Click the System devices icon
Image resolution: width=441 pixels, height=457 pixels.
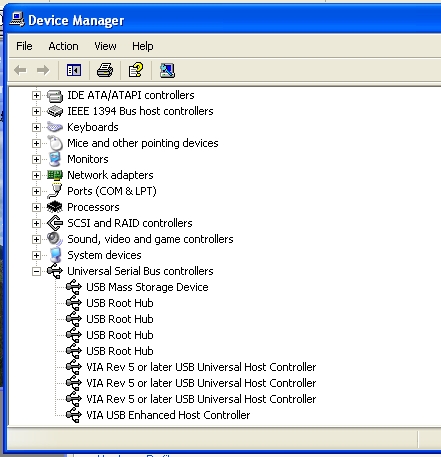tap(55, 255)
